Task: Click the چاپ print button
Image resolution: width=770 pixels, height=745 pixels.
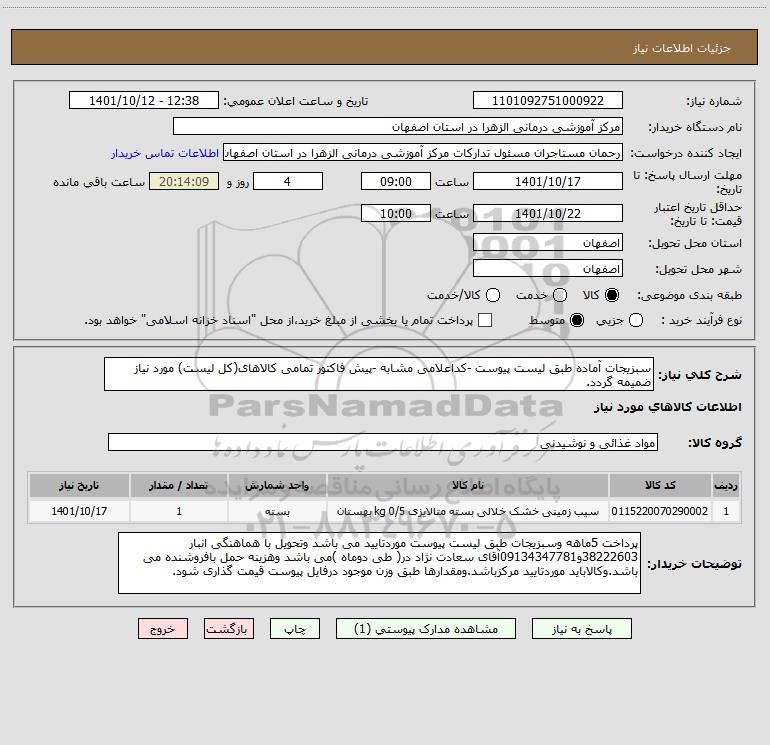Action: [295, 629]
